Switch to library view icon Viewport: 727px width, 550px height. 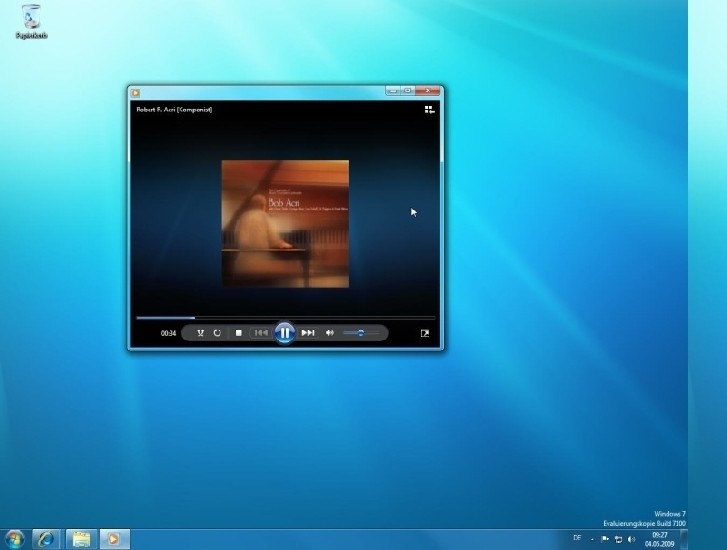(429, 109)
